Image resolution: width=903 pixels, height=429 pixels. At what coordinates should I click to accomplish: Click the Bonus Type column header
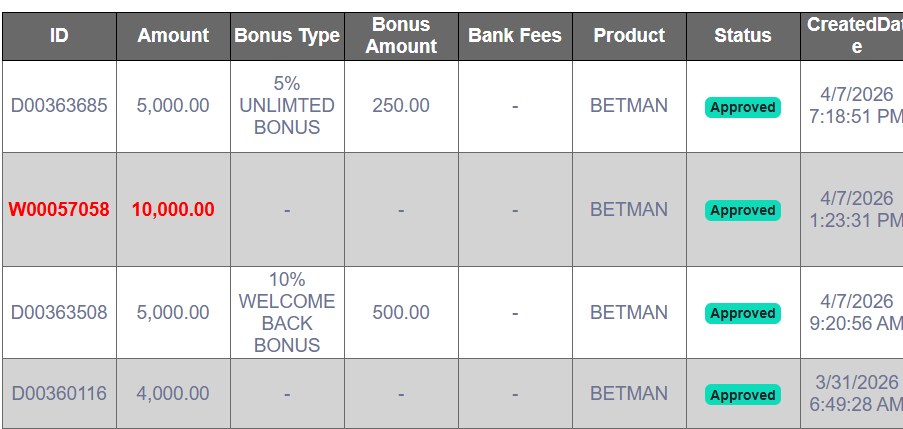point(287,36)
